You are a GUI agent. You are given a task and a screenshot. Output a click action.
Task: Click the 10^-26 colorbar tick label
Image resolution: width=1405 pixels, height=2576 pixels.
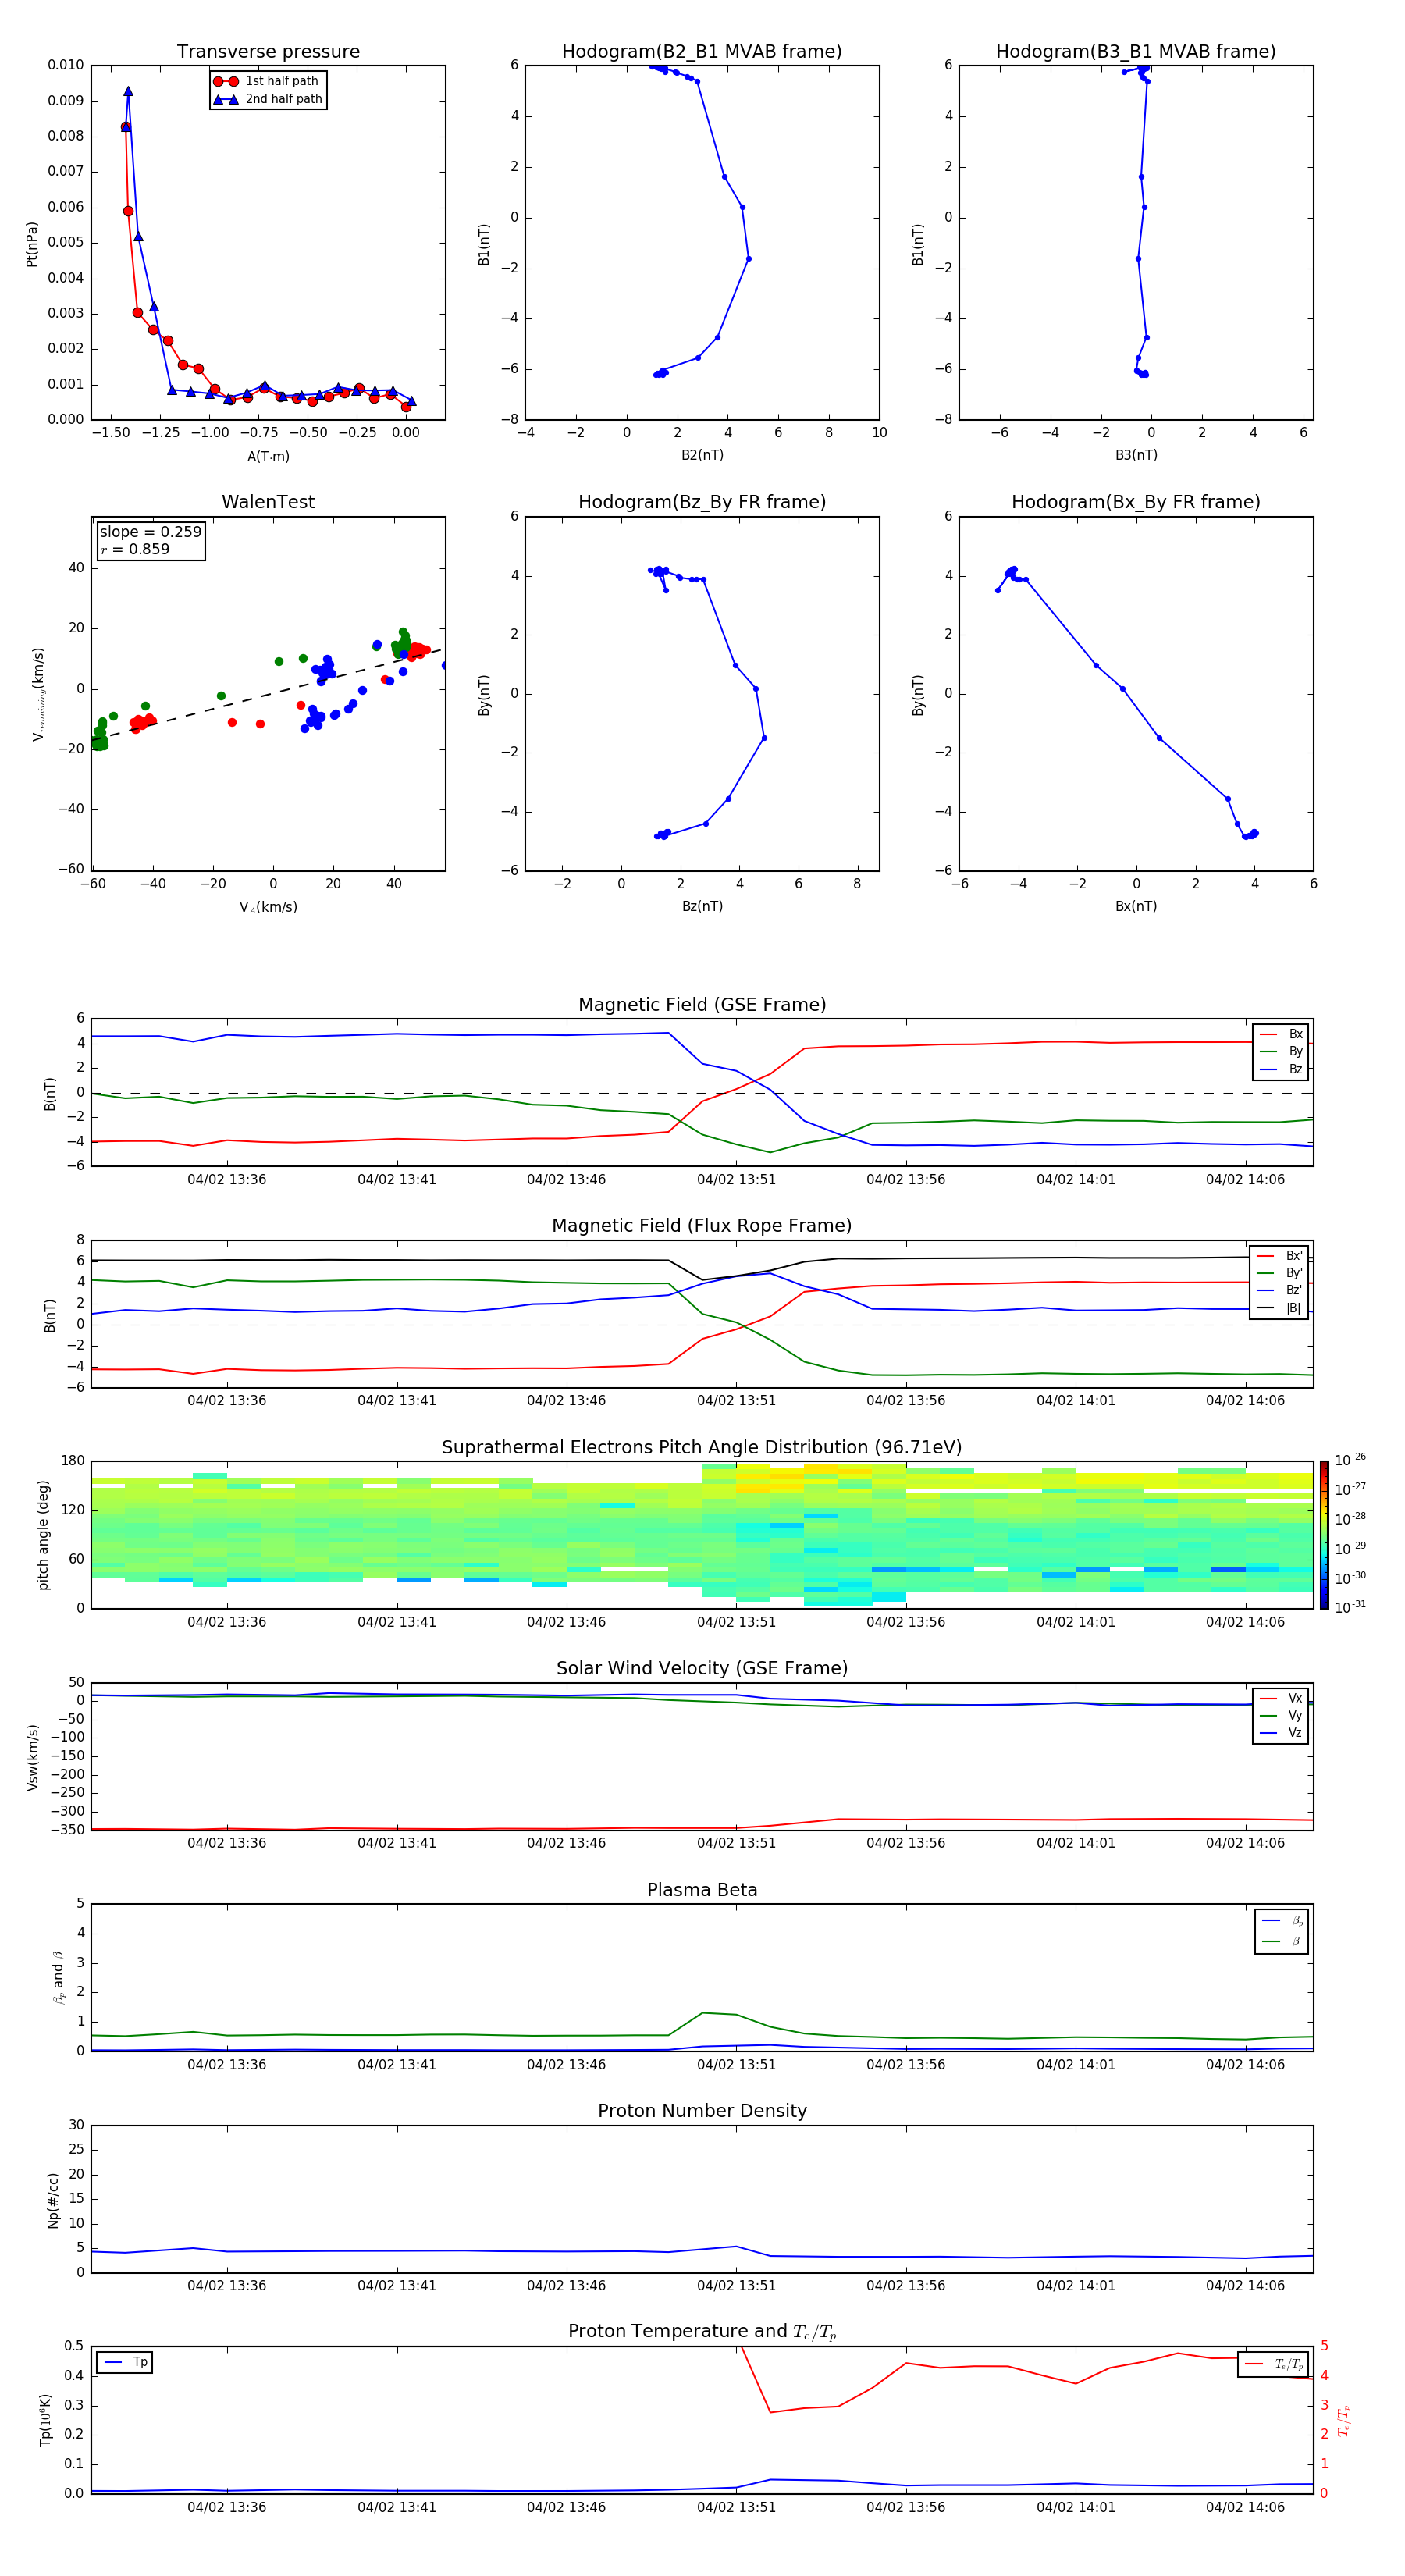coord(1350,1460)
